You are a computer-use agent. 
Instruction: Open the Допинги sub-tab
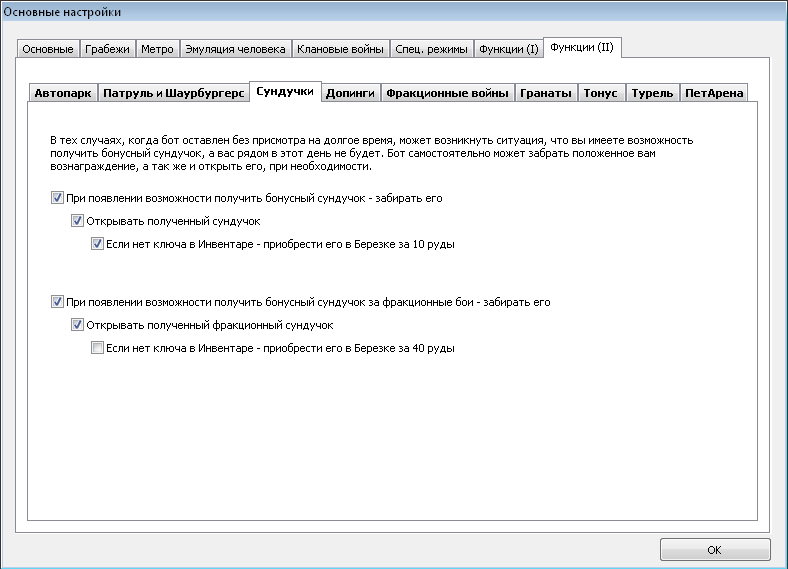[350, 93]
